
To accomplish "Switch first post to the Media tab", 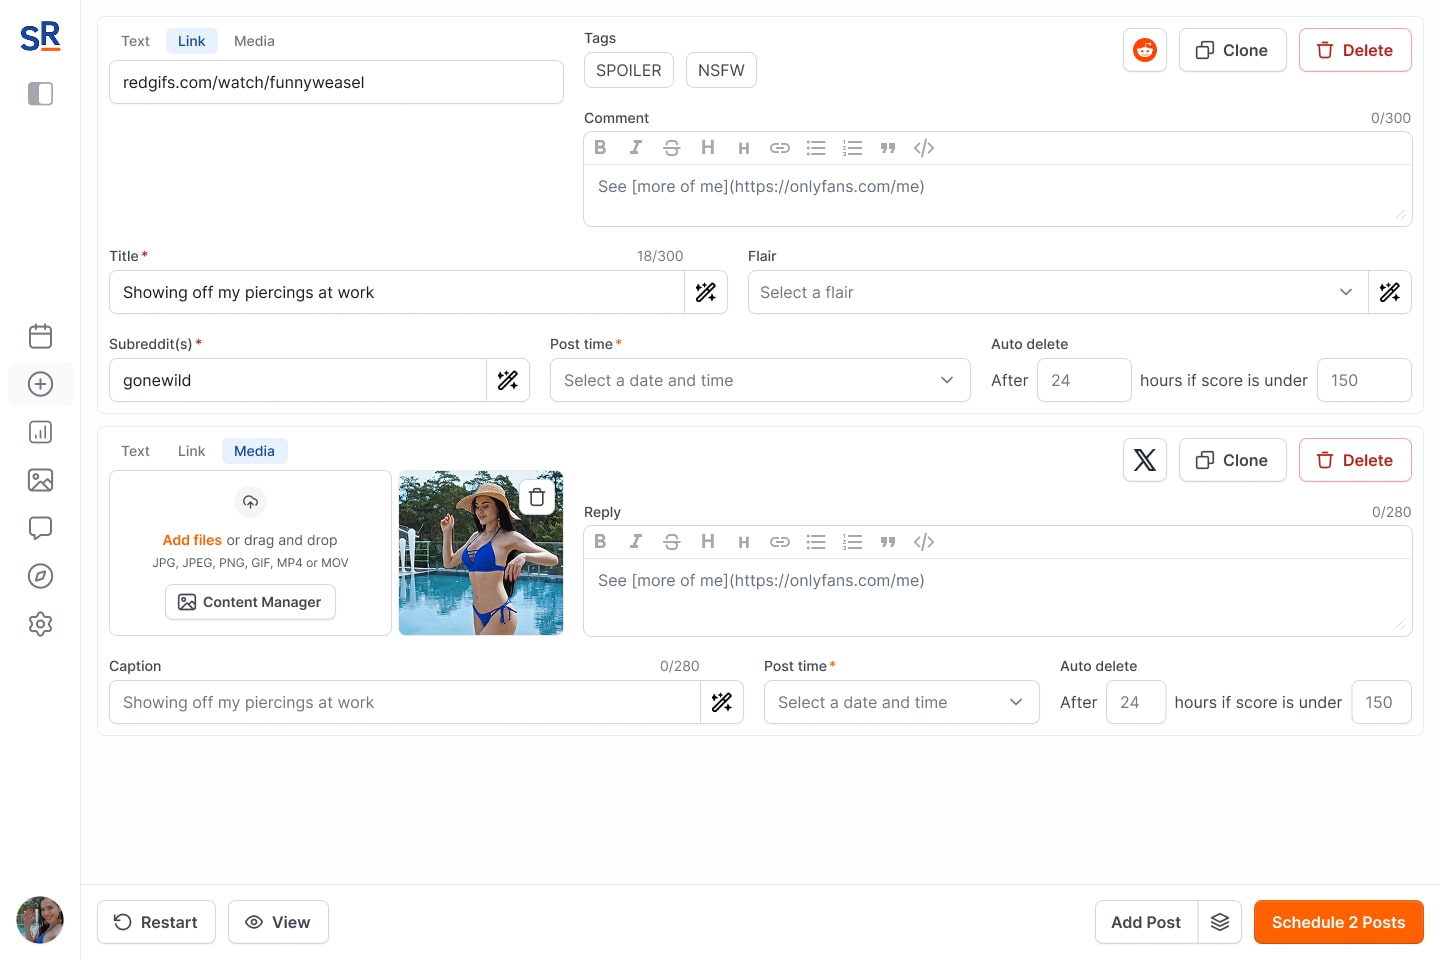I will click(254, 41).
